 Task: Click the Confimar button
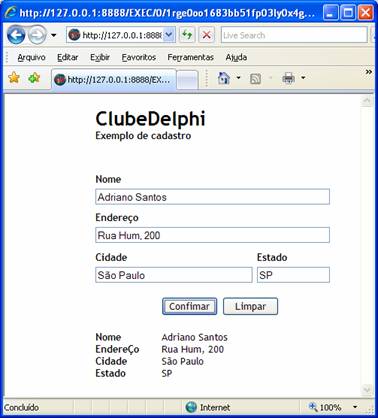[189, 306]
